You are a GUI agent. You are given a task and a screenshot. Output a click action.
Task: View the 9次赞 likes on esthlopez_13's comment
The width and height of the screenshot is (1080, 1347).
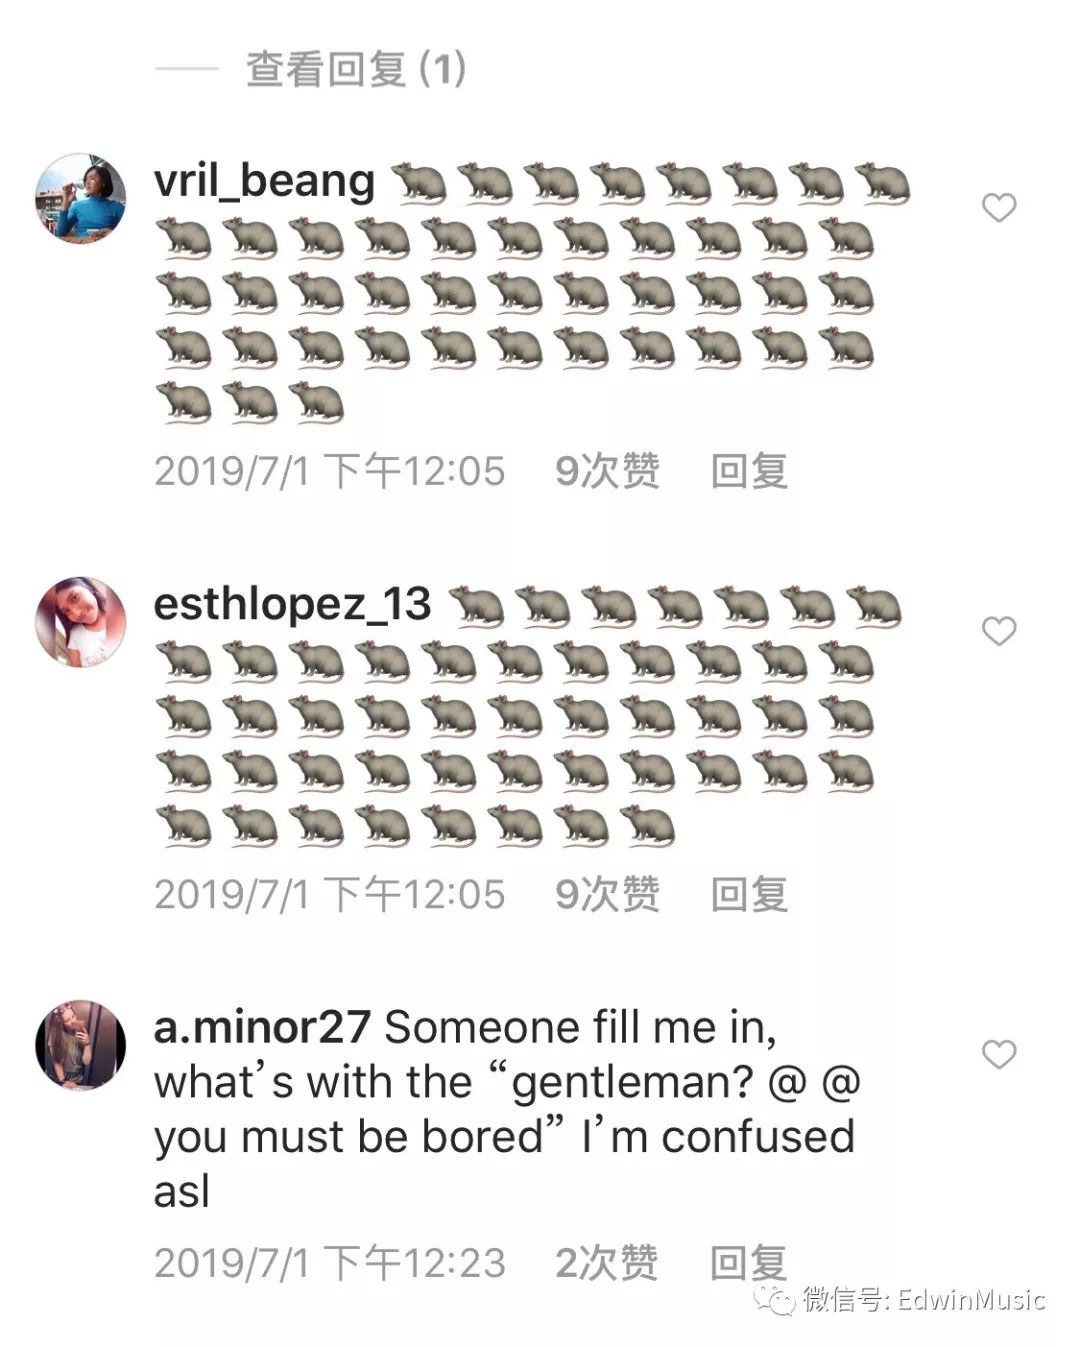tap(608, 894)
